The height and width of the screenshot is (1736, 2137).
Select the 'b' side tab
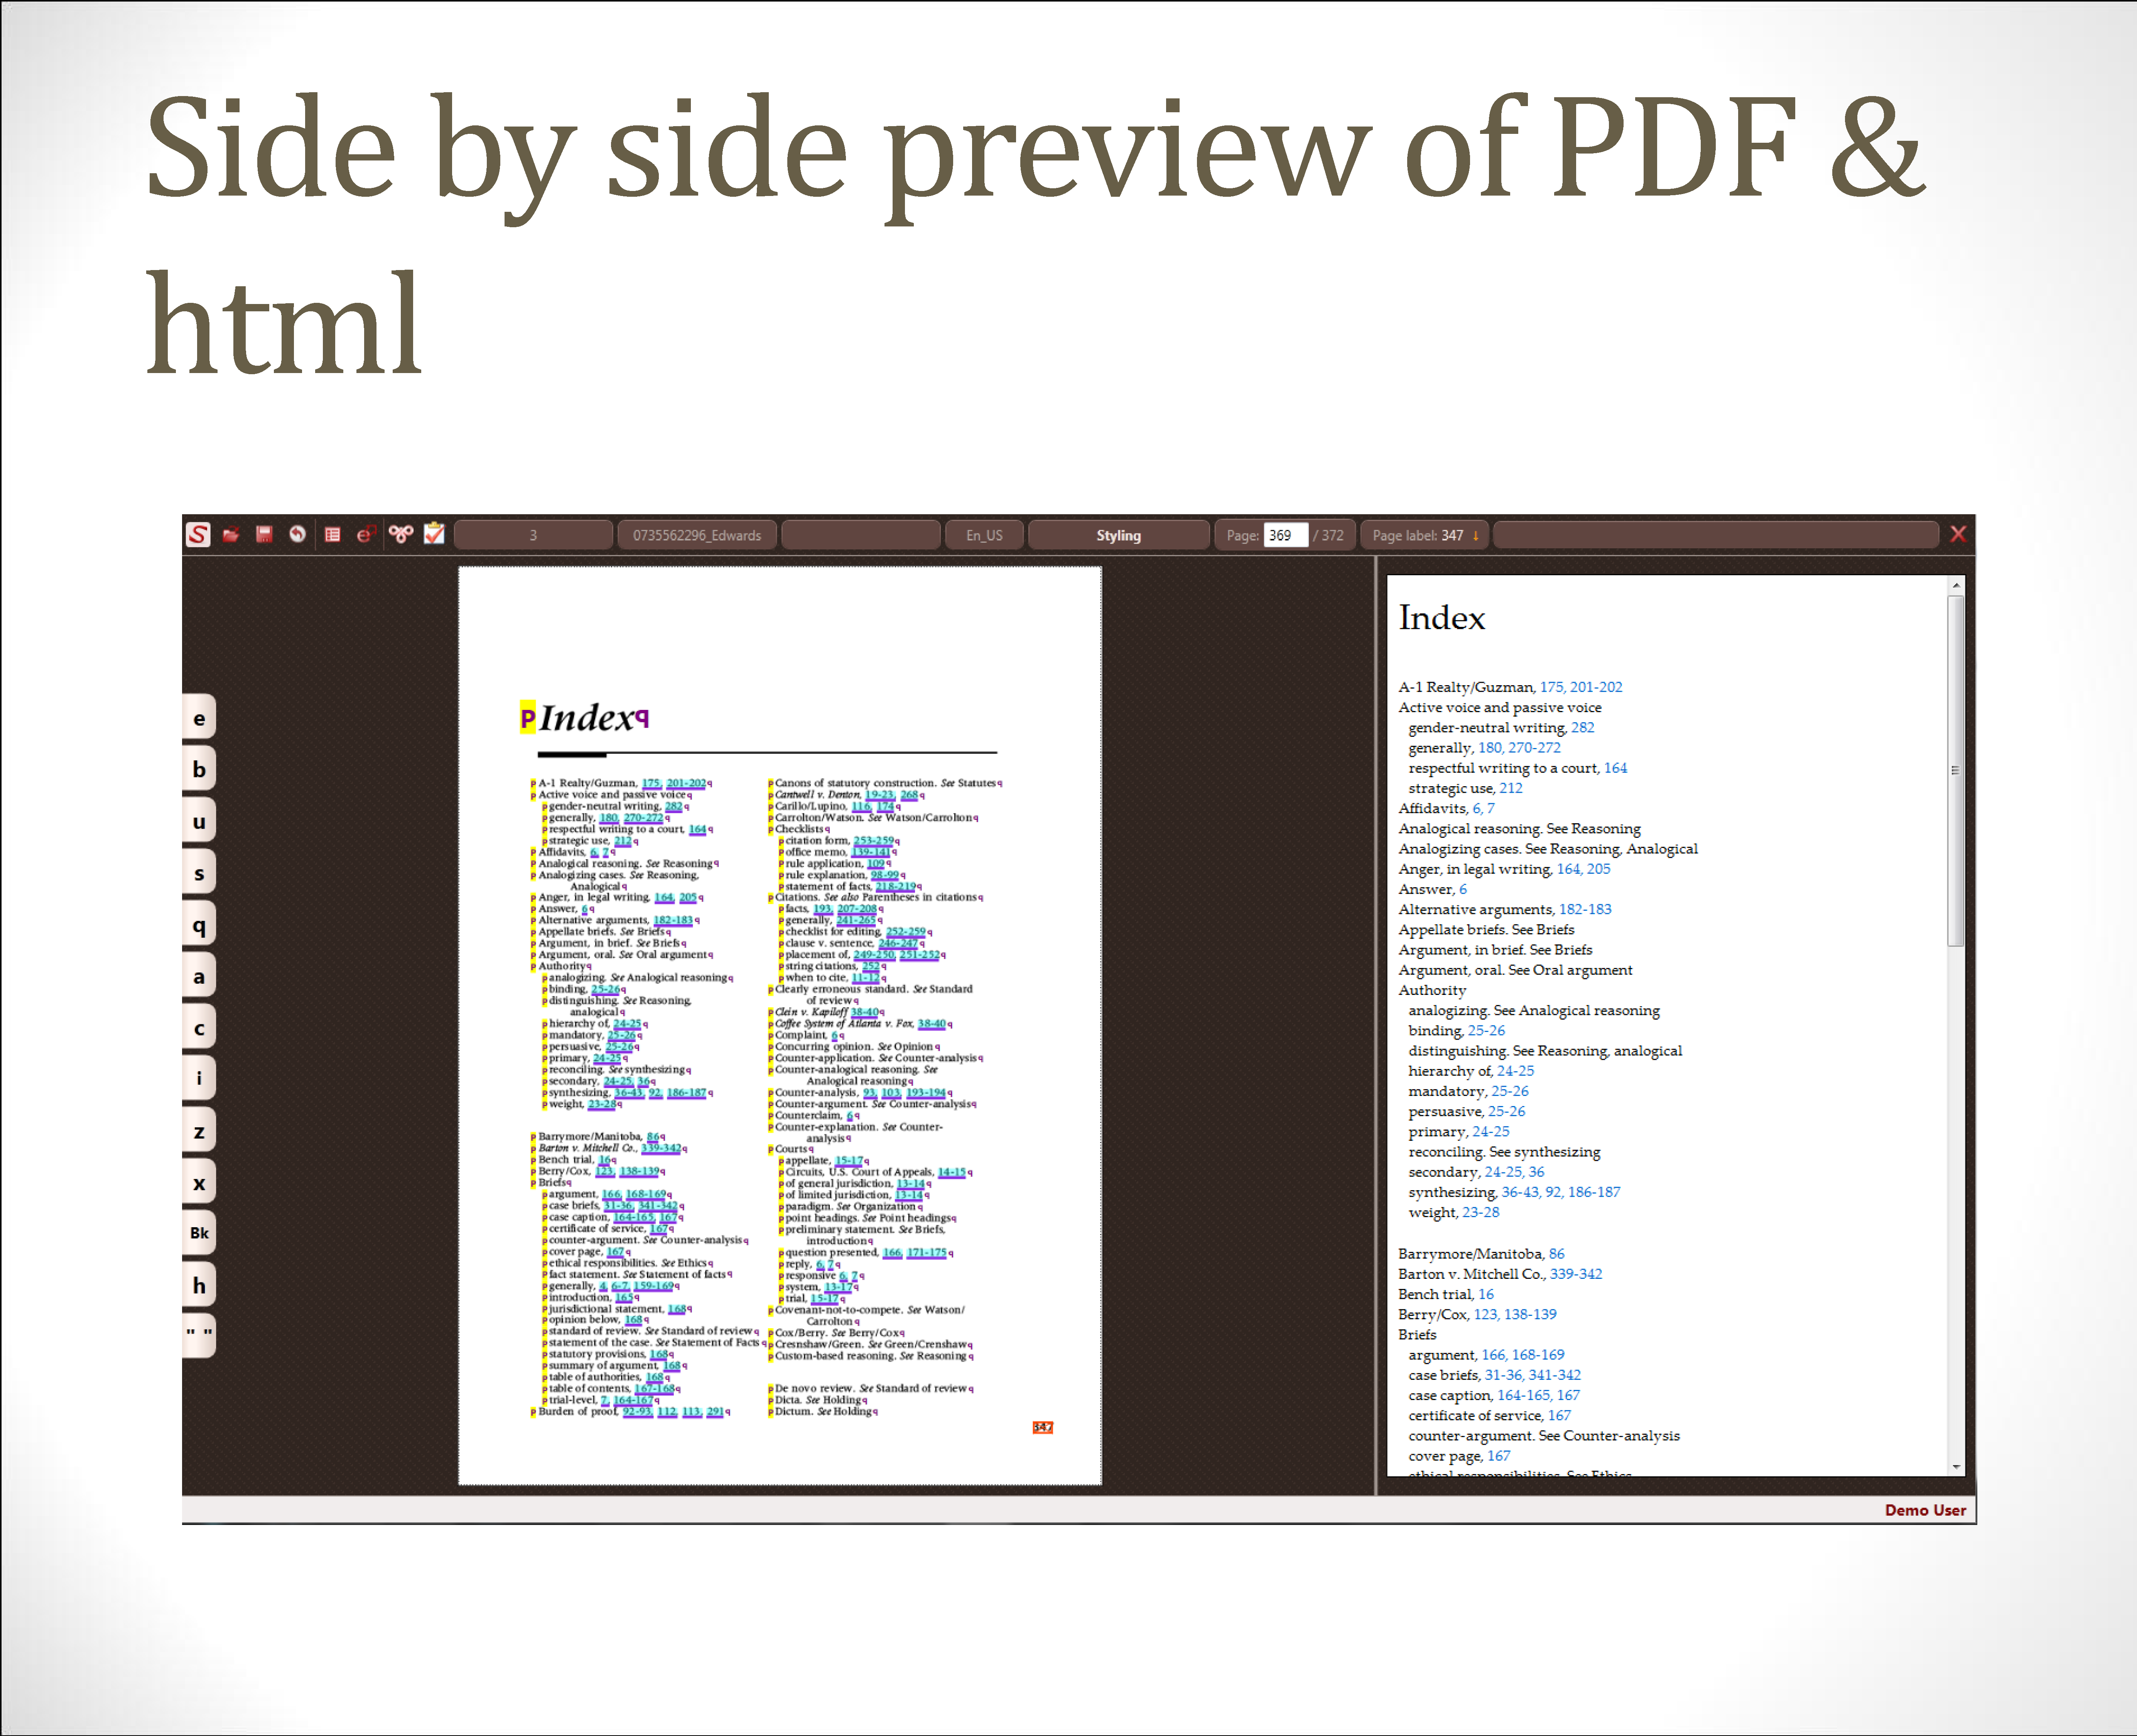coord(199,769)
